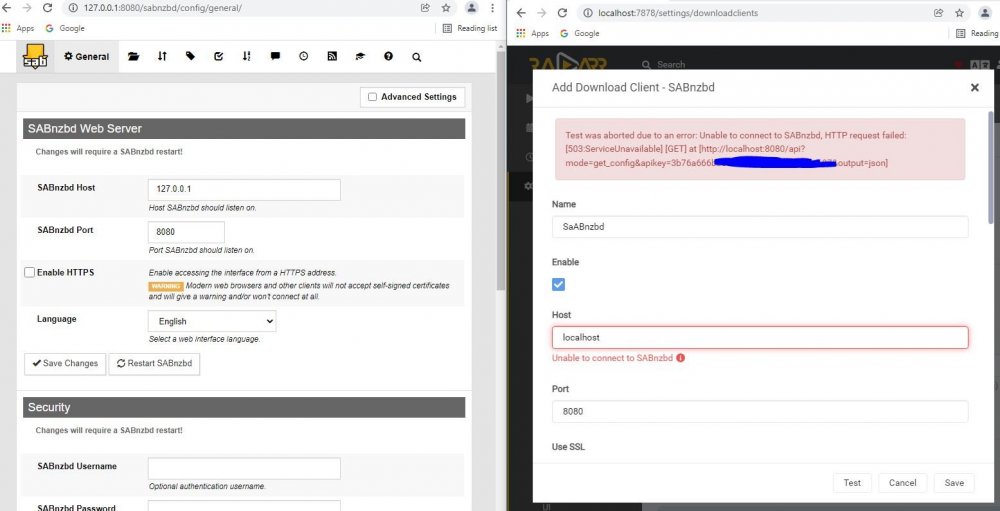1000x511 pixels.
Task: Uncheck the Enable checkbox in Radarr dialog
Action: 559,285
